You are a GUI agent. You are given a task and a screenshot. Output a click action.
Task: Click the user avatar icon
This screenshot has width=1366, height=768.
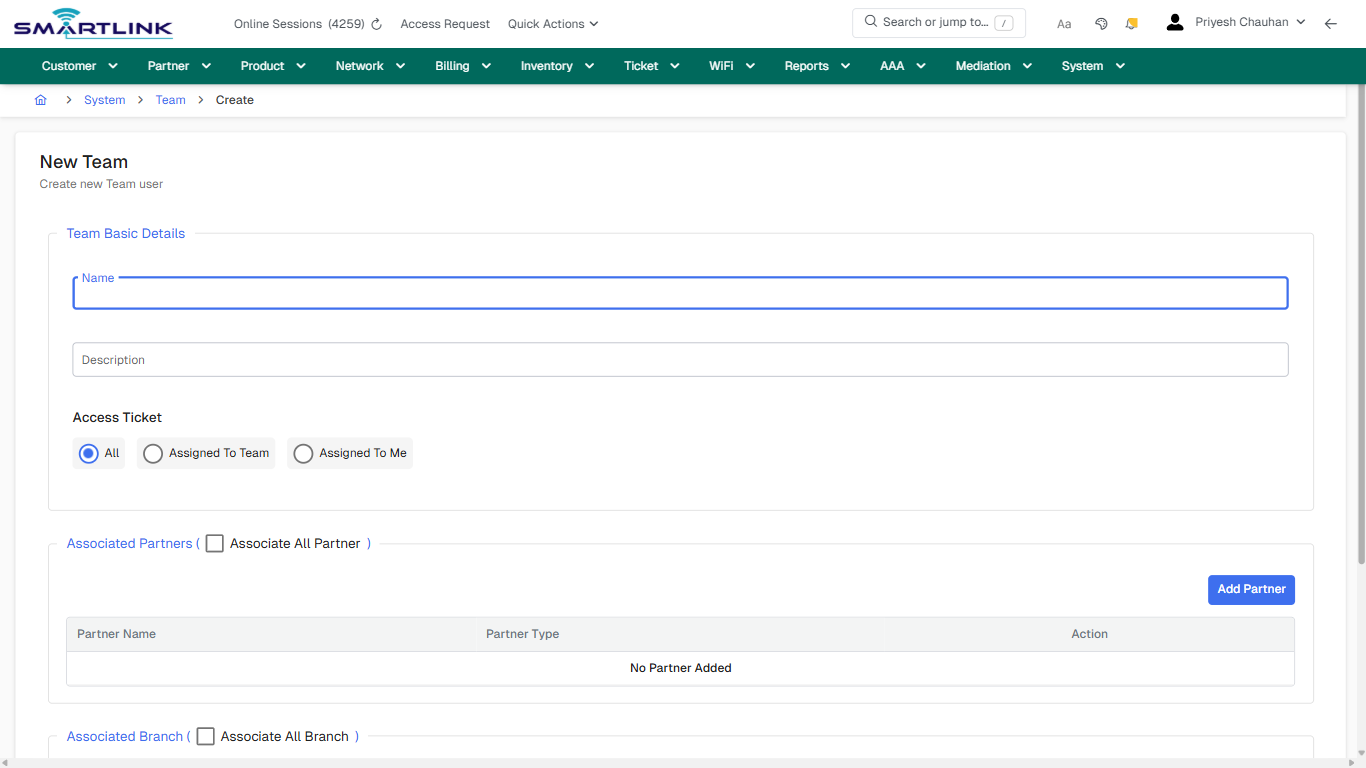1174,21
